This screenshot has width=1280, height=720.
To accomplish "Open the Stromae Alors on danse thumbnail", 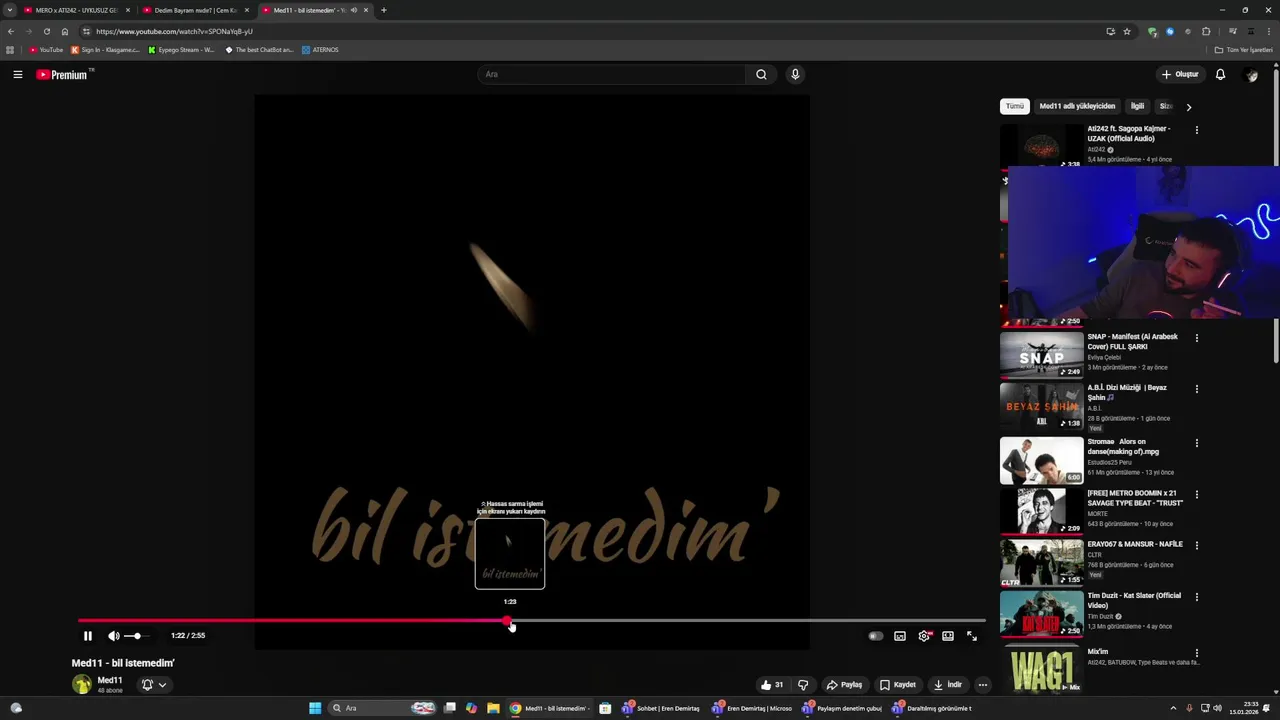I will pos(1041,460).
